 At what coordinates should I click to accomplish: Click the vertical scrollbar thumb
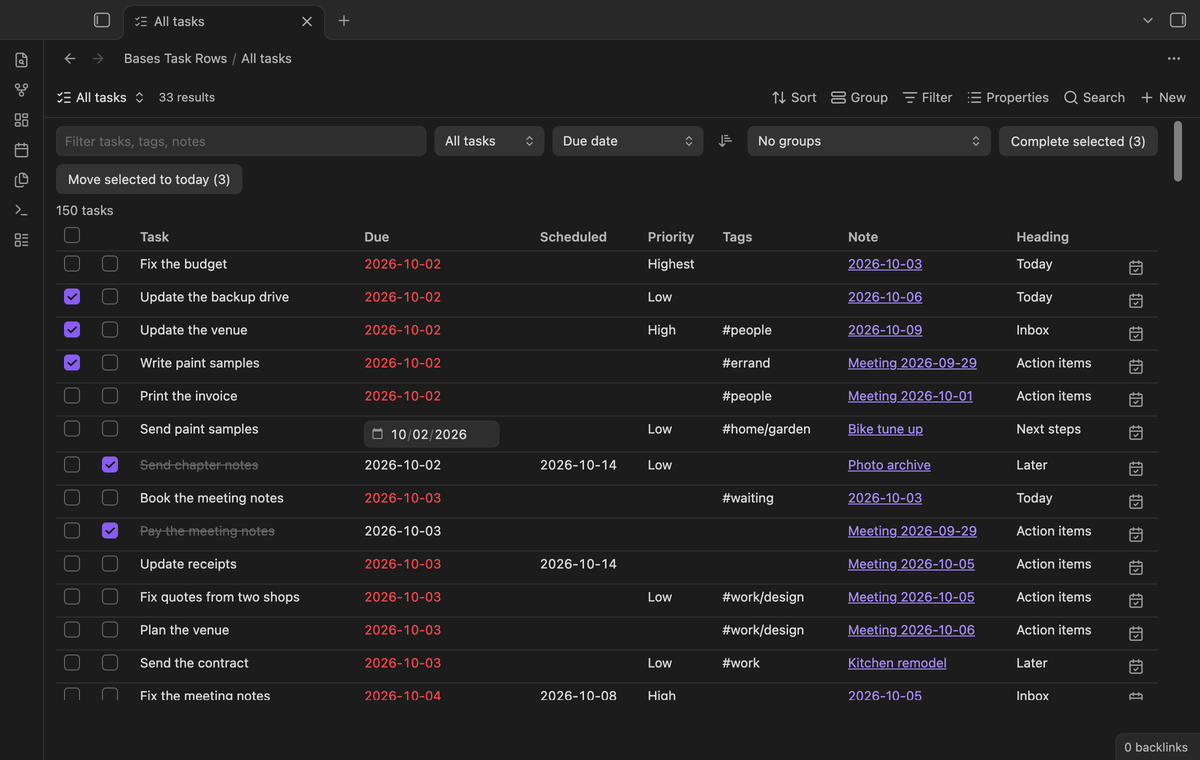coord(1177,151)
